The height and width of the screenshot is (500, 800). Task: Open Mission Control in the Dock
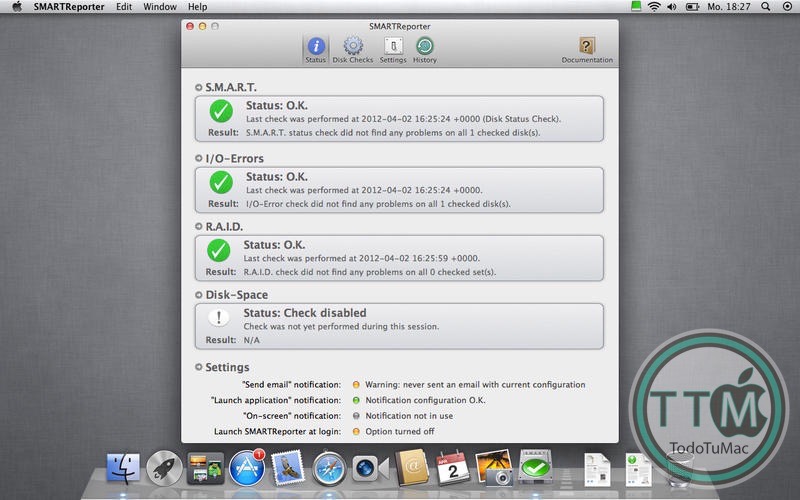tap(205, 468)
